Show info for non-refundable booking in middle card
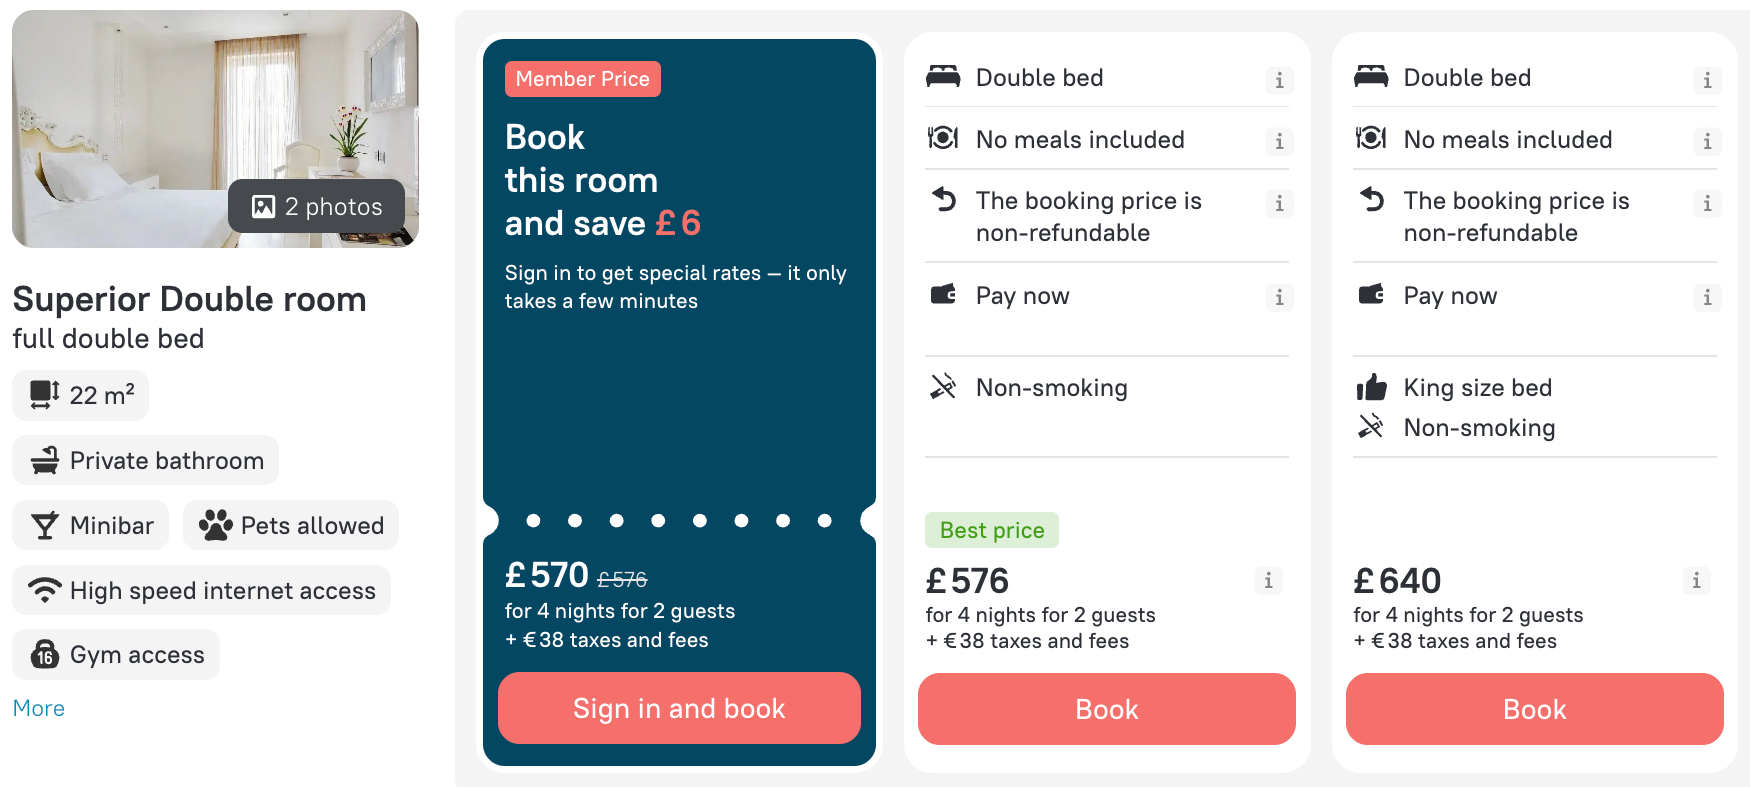The image size is (1750, 787). [x=1279, y=204]
